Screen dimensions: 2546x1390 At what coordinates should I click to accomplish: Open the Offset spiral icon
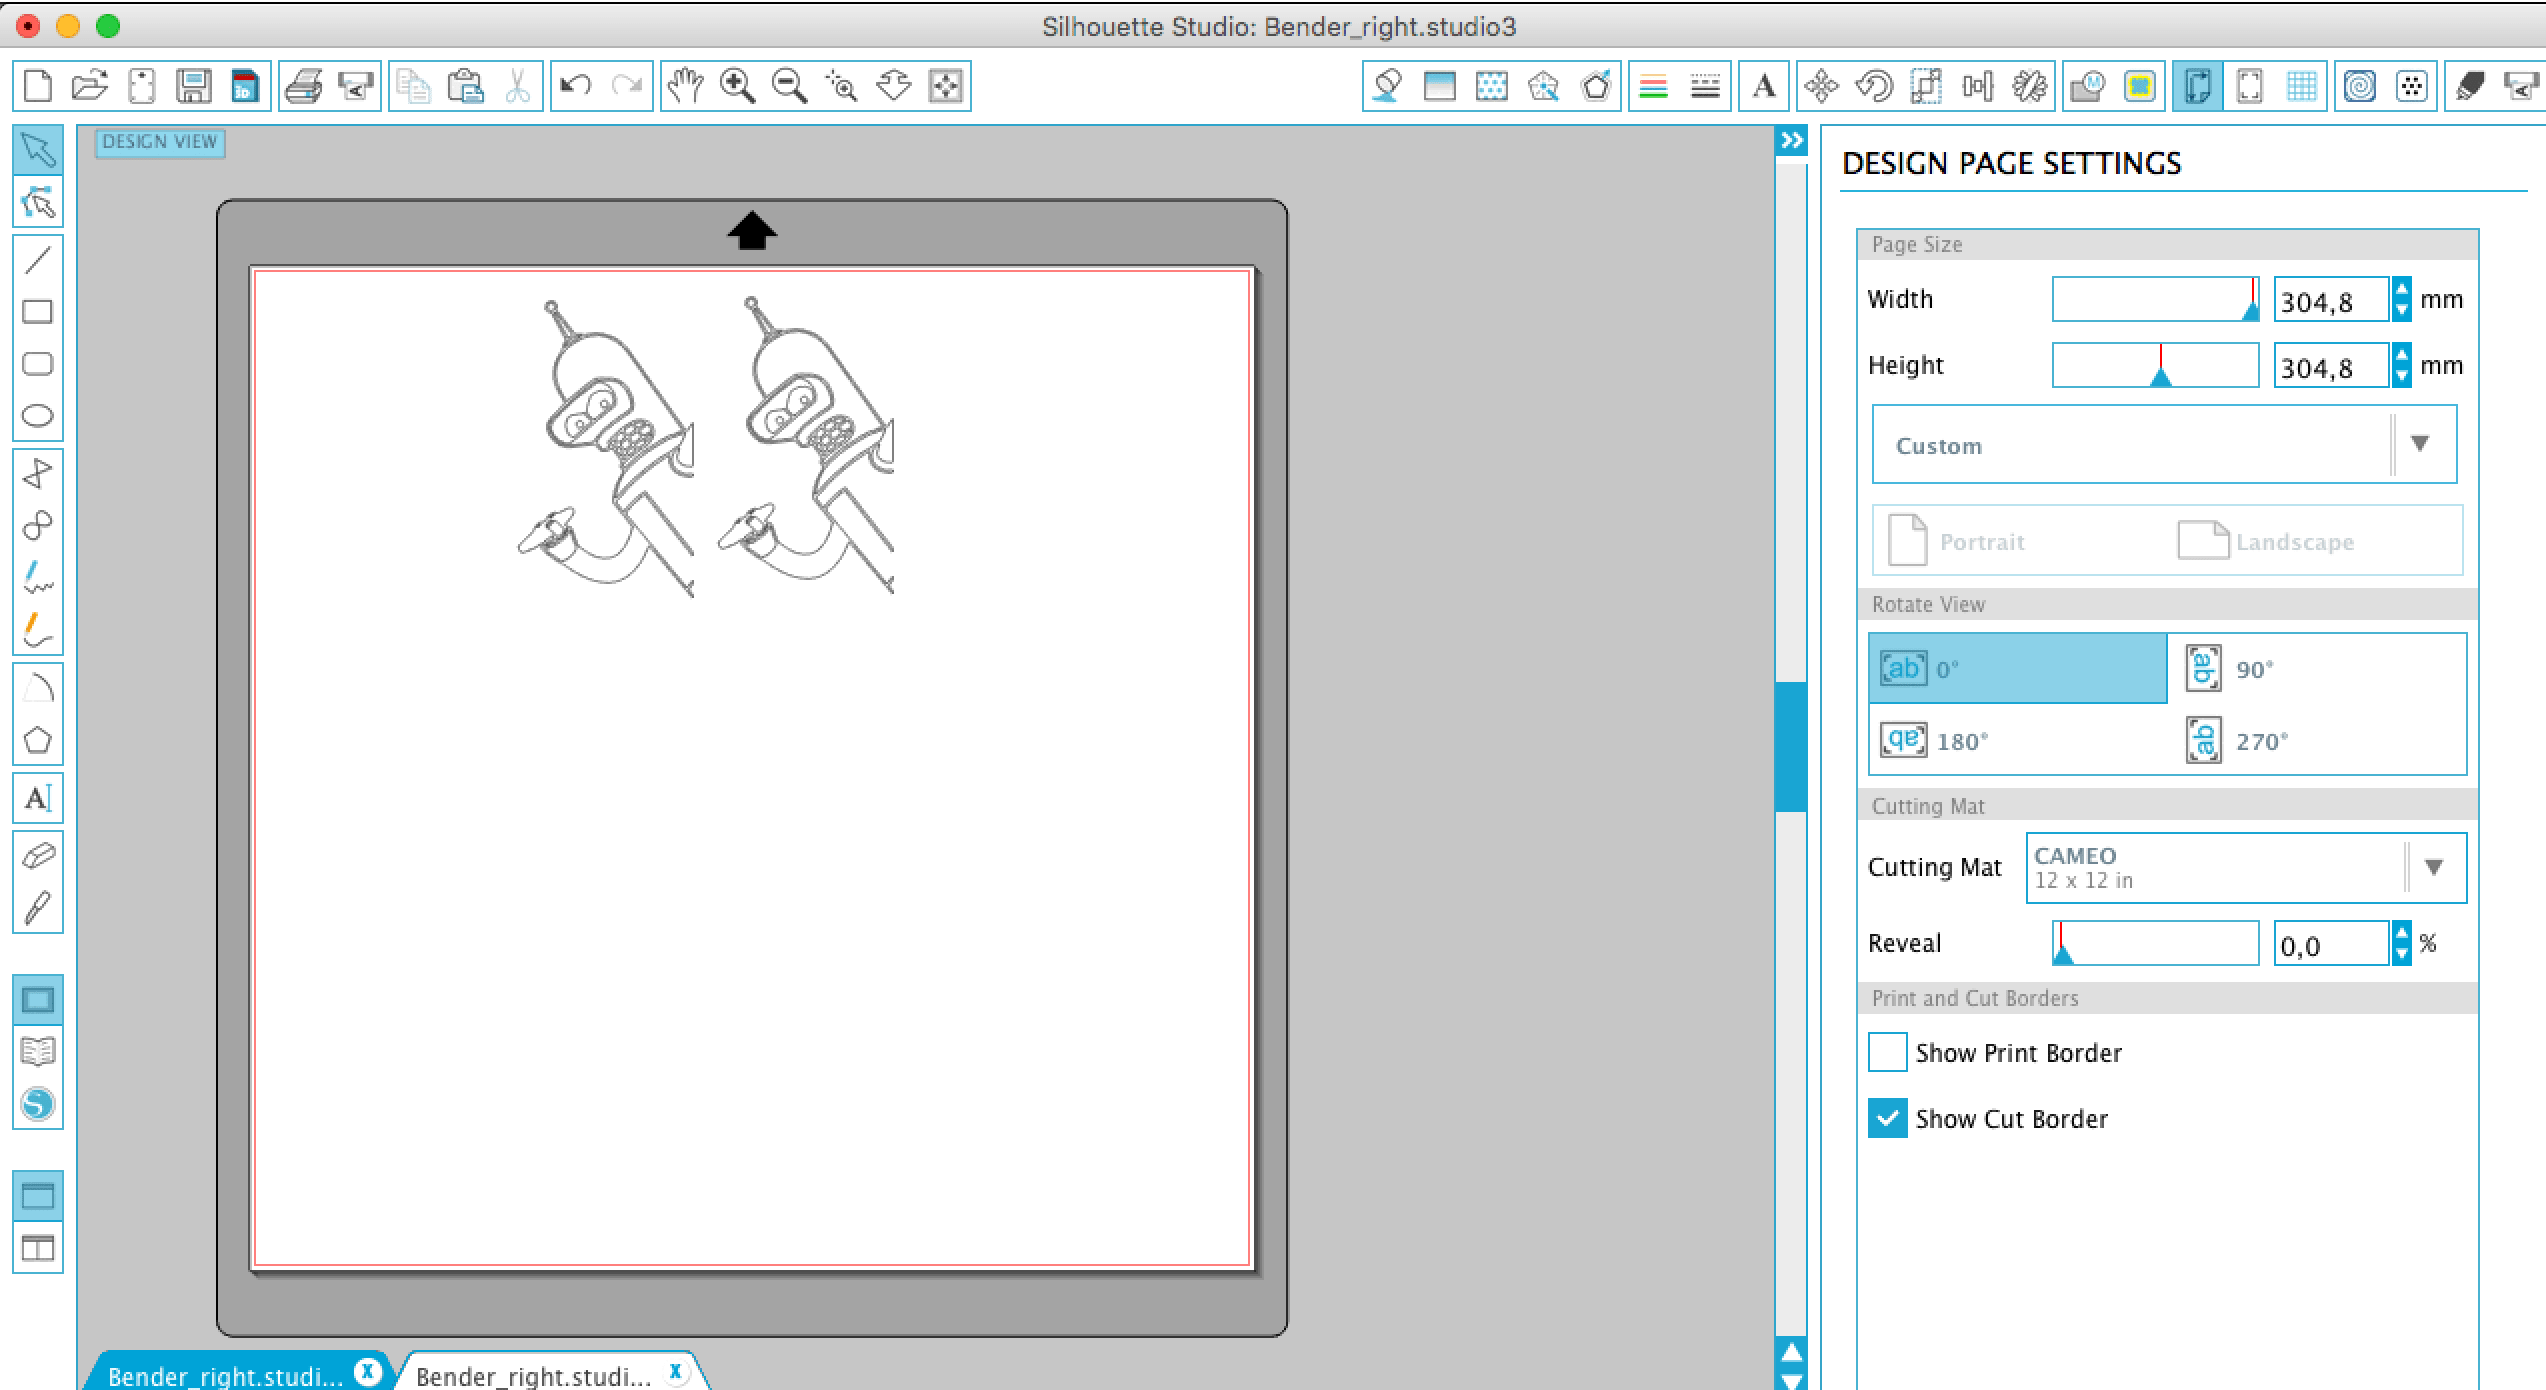point(2360,86)
